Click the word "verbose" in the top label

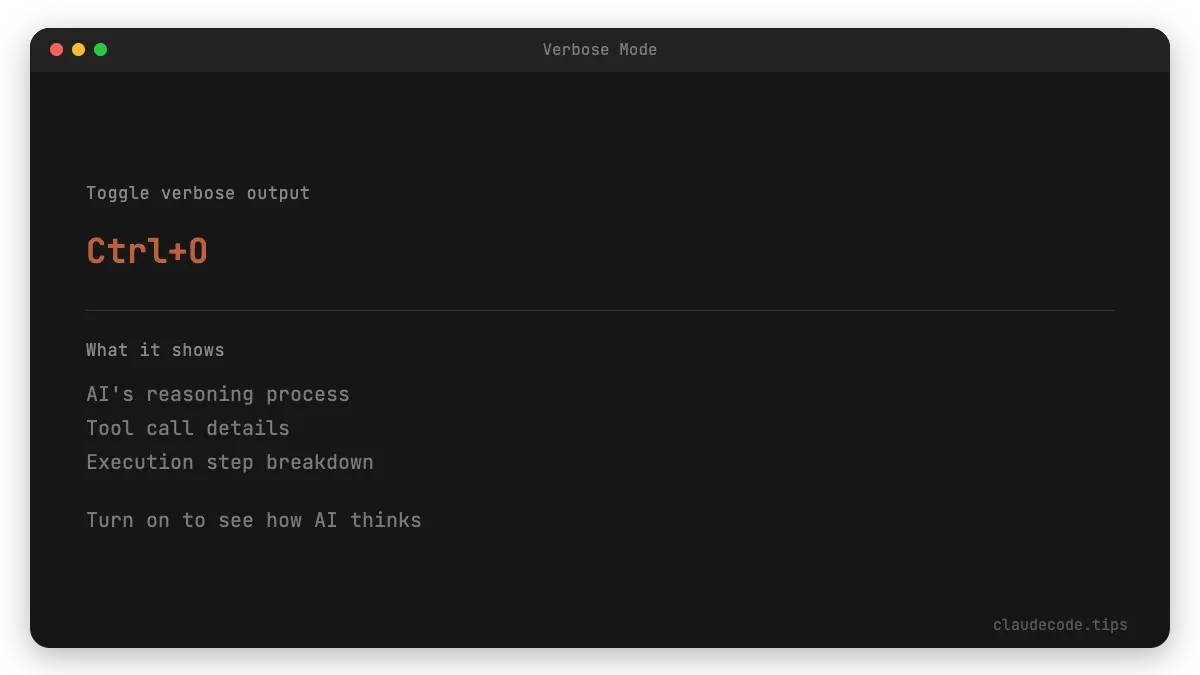(199, 193)
